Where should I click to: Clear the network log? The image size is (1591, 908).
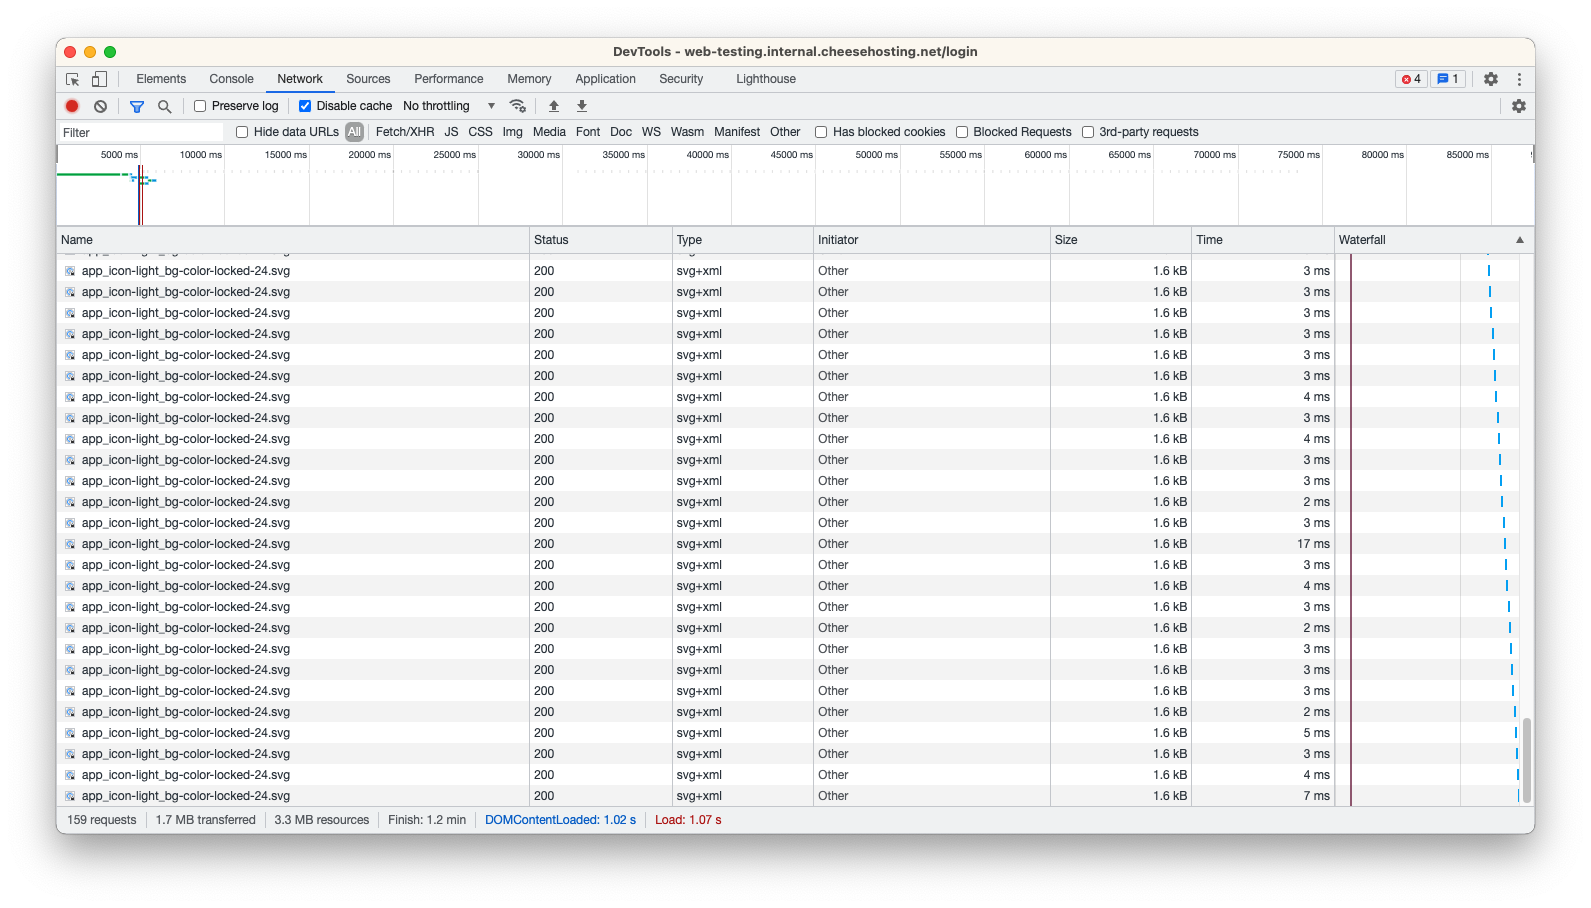(x=100, y=106)
